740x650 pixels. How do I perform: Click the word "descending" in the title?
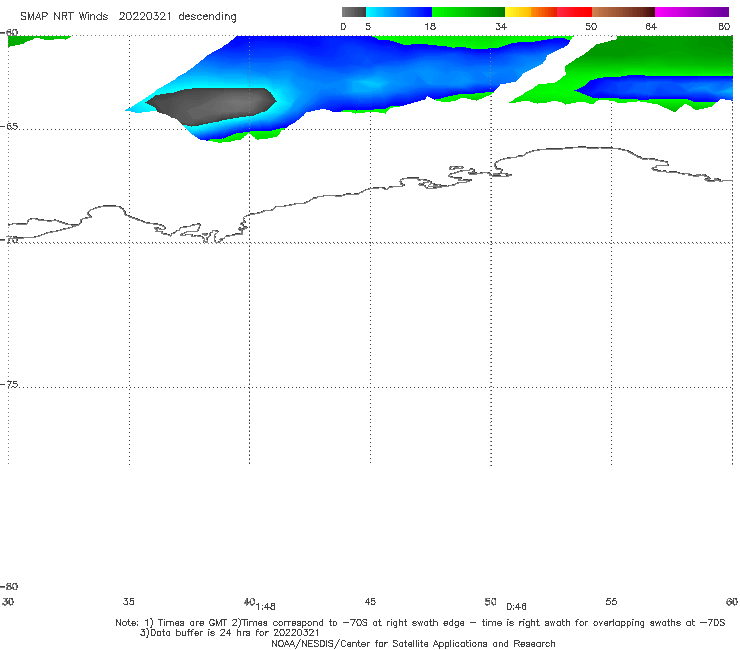point(208,17)
